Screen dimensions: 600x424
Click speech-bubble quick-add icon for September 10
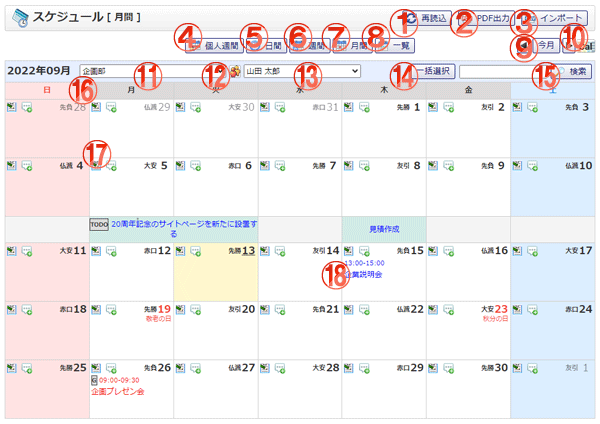(533, 166)
